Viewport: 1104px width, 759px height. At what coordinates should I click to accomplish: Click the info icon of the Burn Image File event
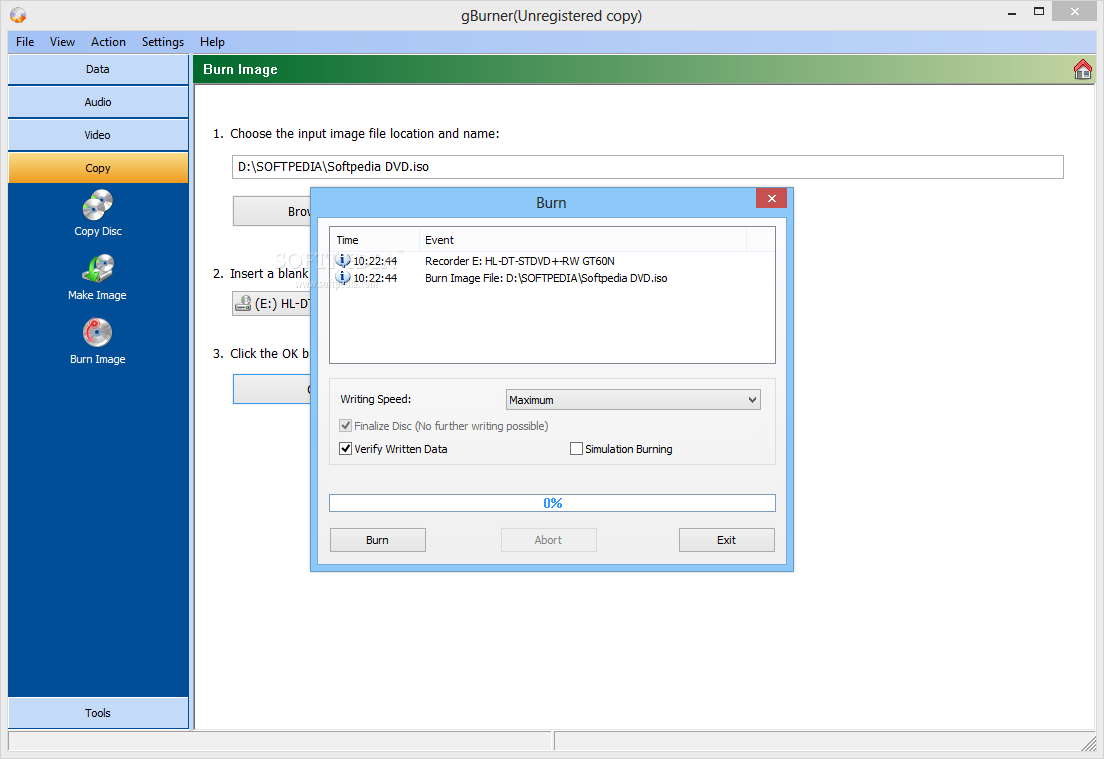point(344,277)
